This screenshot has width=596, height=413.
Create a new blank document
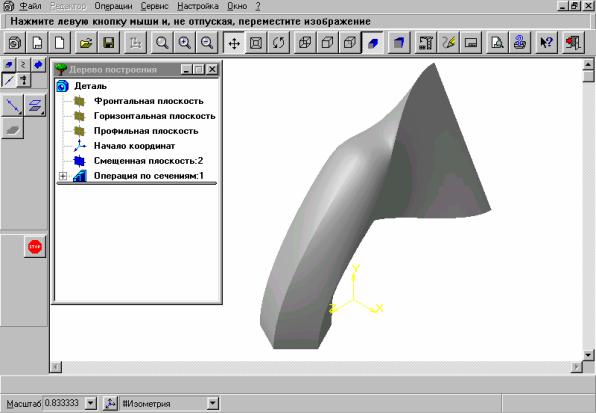pyautogui.click(x=60, y=43)
